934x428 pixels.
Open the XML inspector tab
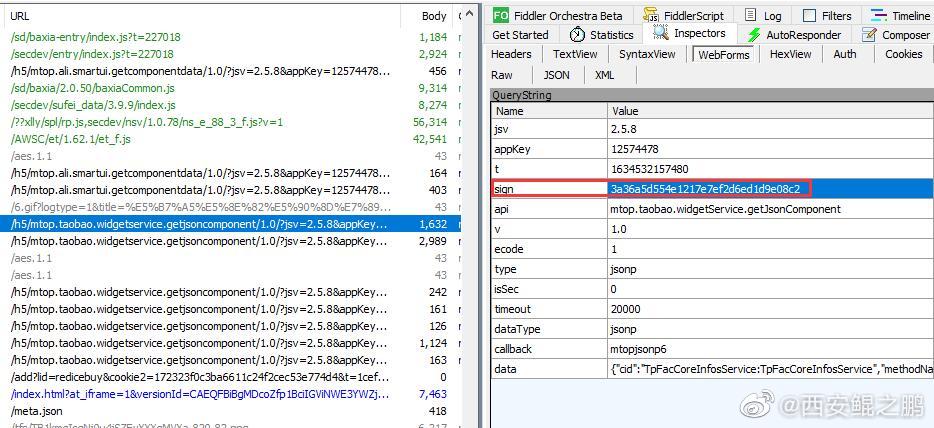coord(604,75)
